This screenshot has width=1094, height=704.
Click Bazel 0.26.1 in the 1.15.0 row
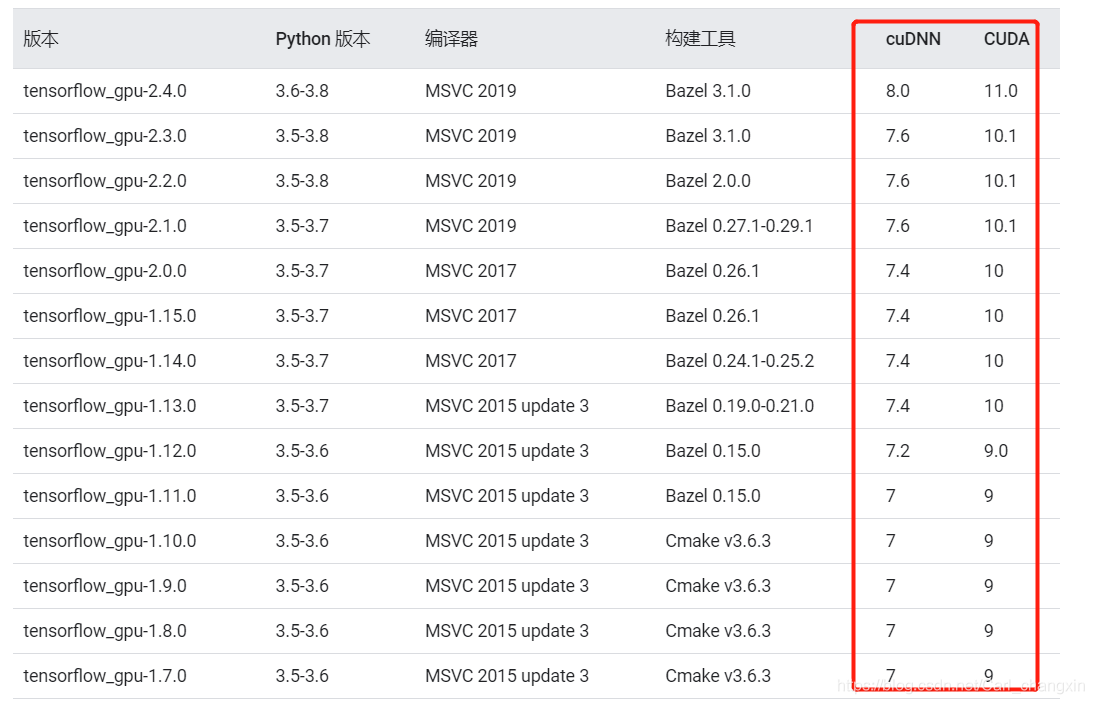(x=712, y=316)
